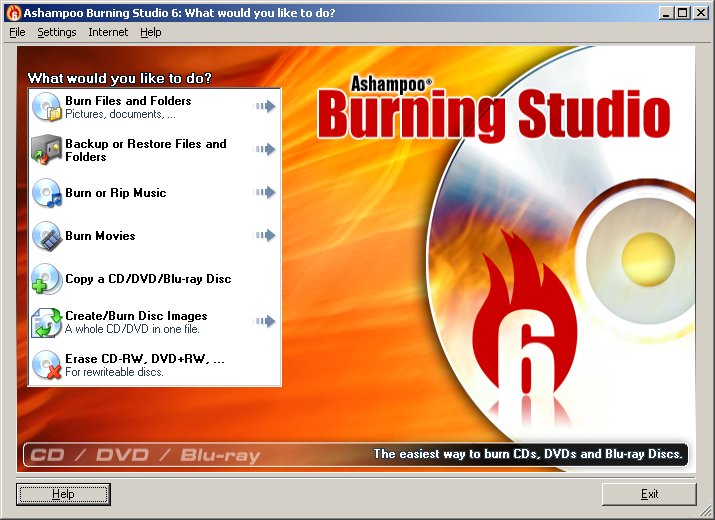
Task: Click the Burn Files and Folders disc icon
Action: [x=47, y=106]
